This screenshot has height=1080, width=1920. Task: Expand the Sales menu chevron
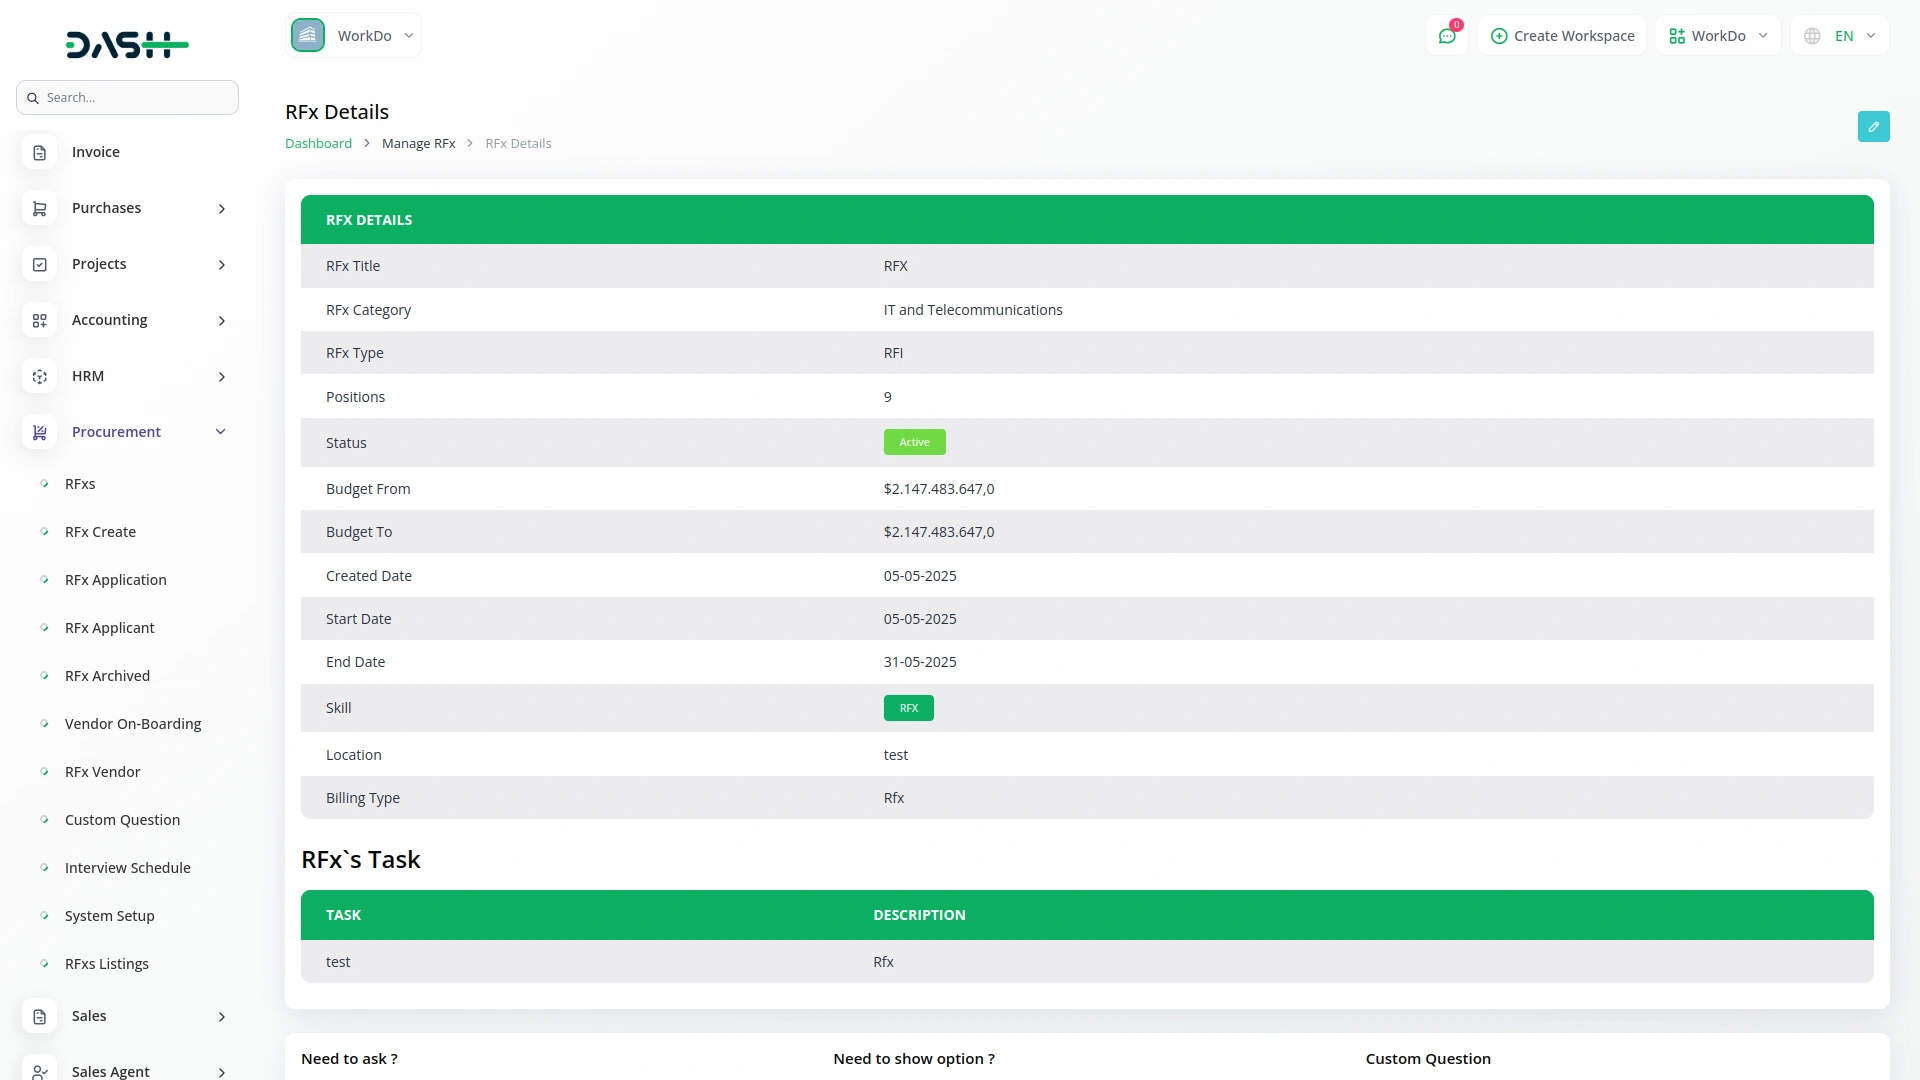coord(222,1017)
